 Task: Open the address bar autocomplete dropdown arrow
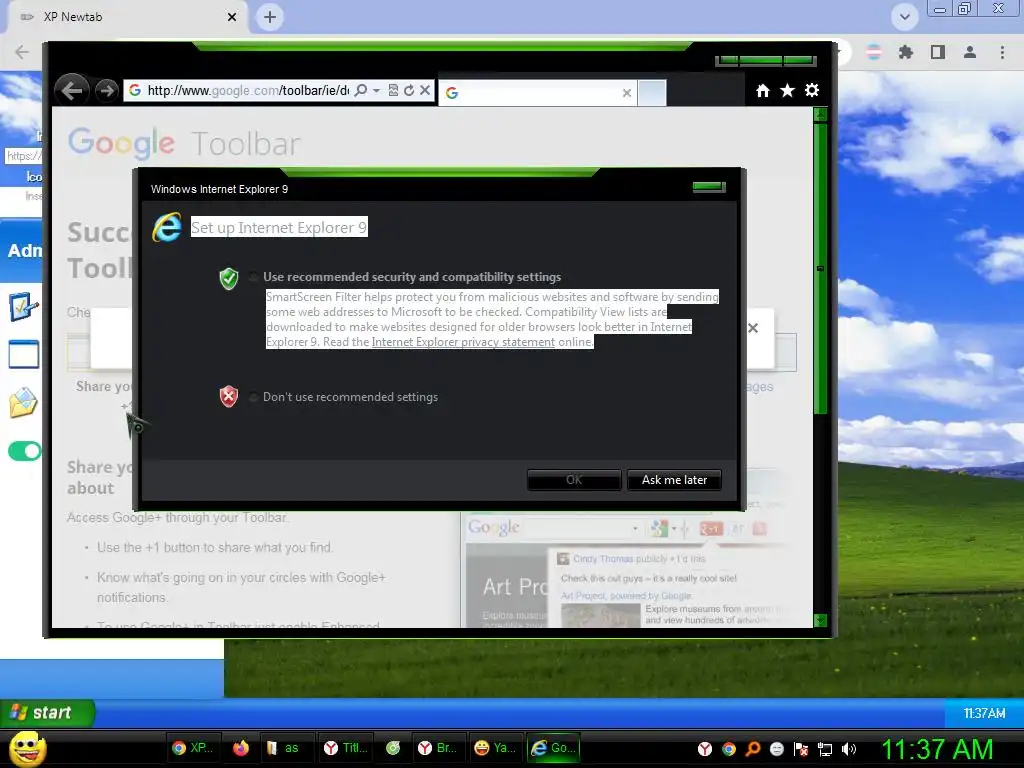[x=376, y=91]
